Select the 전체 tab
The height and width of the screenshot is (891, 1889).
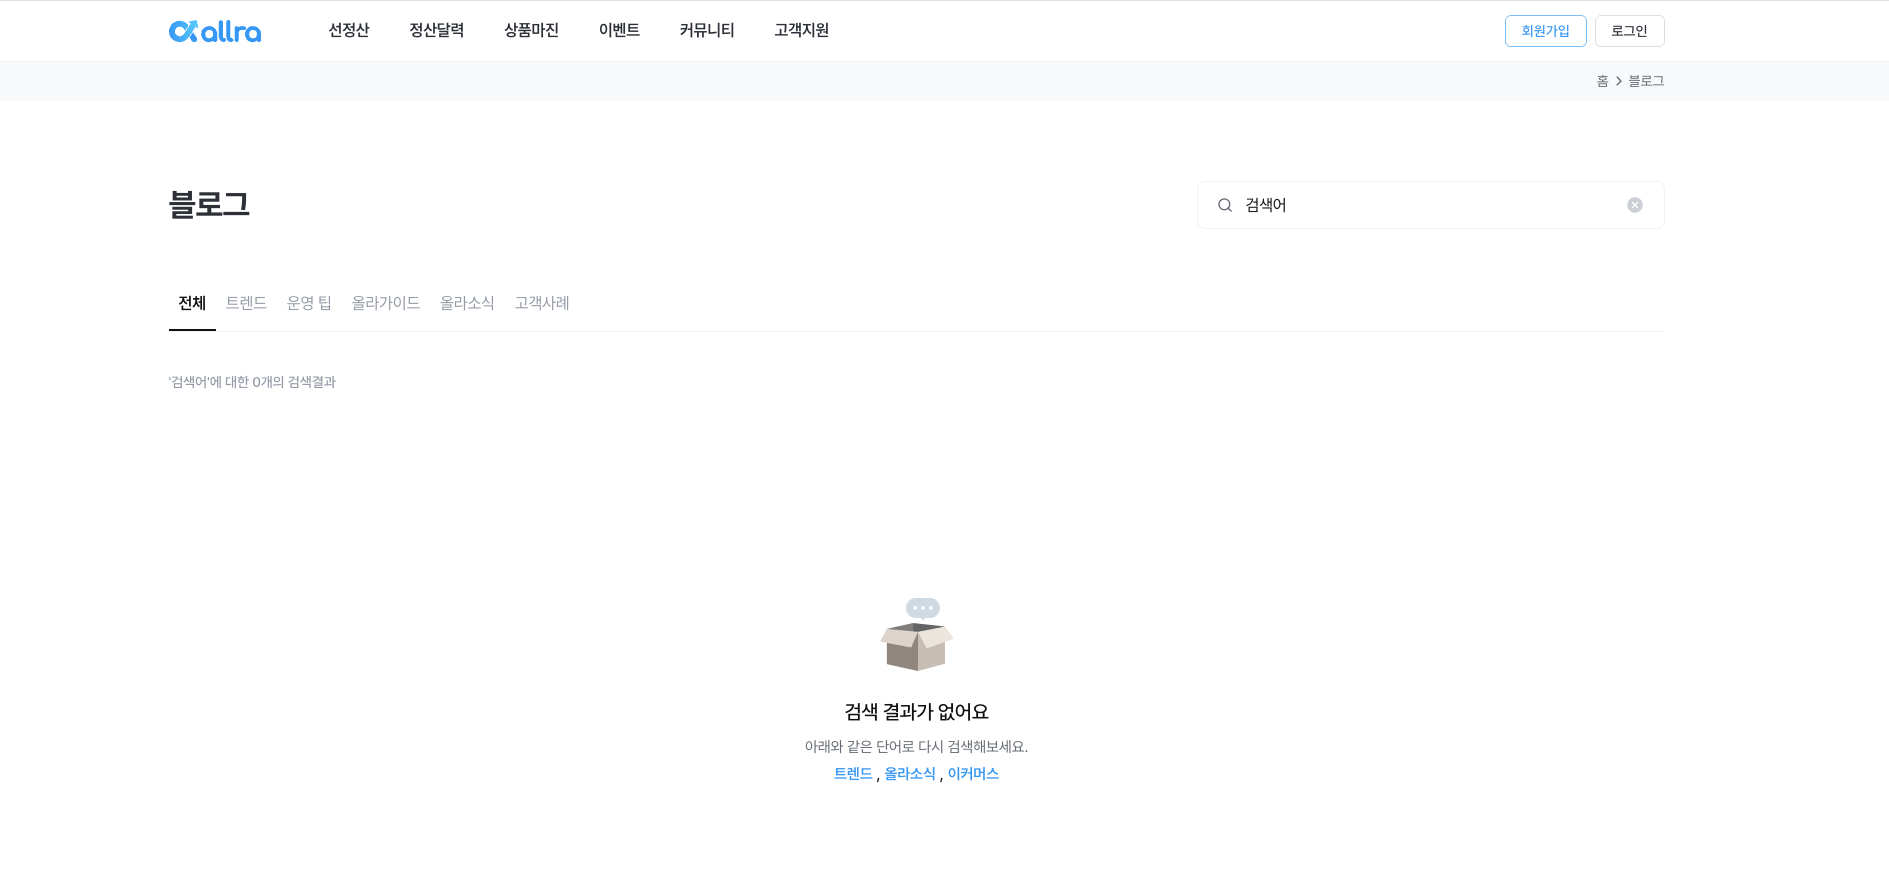[192, 303]
